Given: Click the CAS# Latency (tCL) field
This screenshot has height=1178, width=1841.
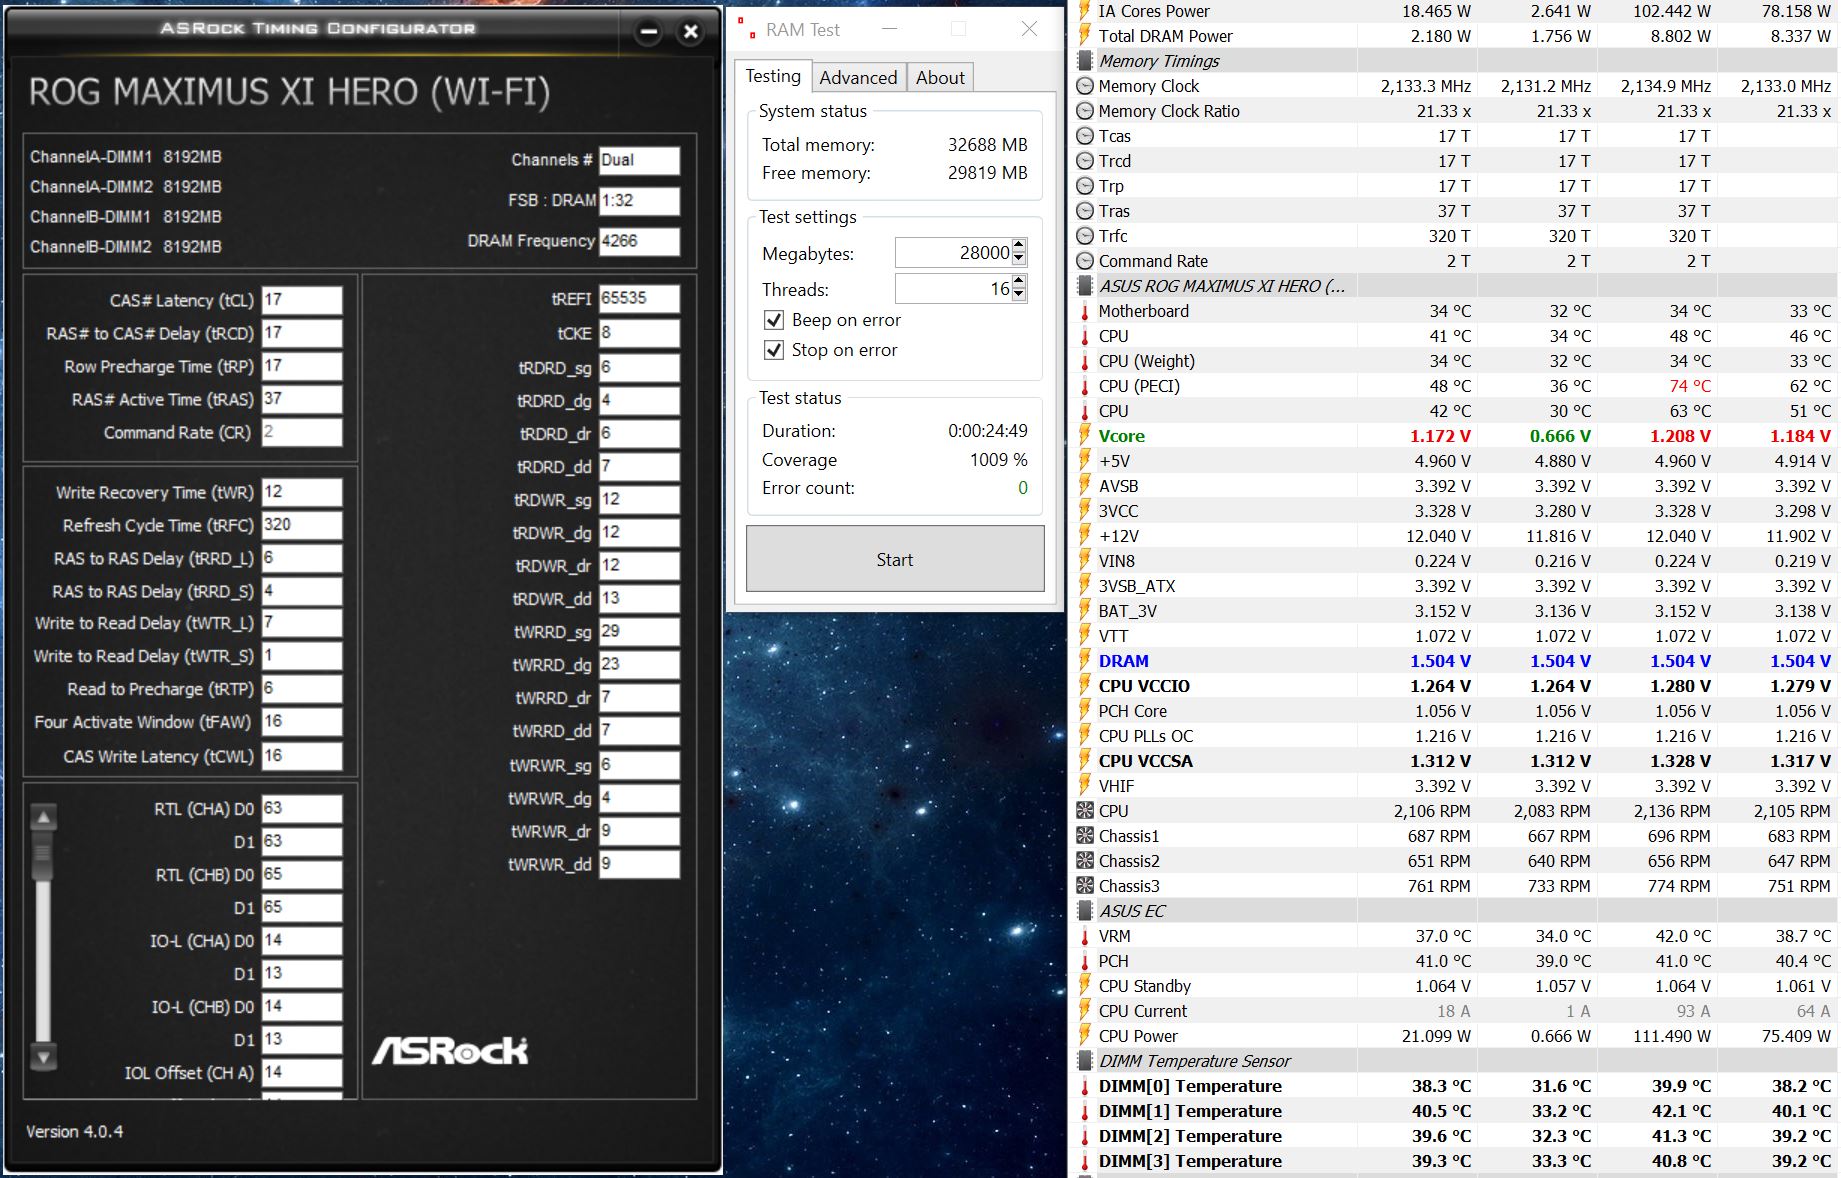Looking at the screenshot, I should point(302,300).
